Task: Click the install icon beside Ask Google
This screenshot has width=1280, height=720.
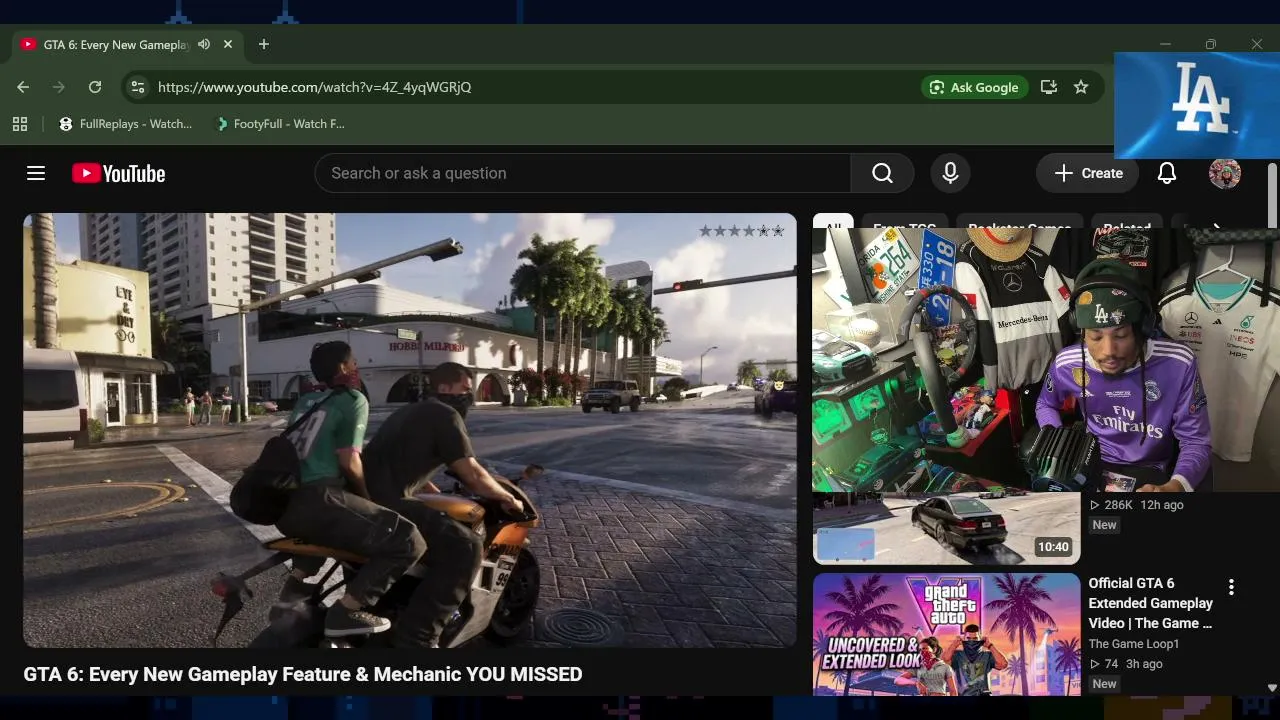Action: click(x=1049, y=87)
